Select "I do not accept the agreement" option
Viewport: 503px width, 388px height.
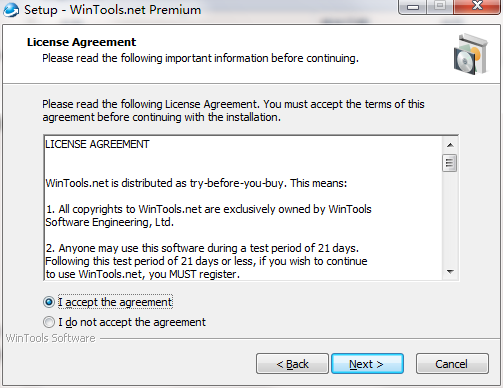49,322
